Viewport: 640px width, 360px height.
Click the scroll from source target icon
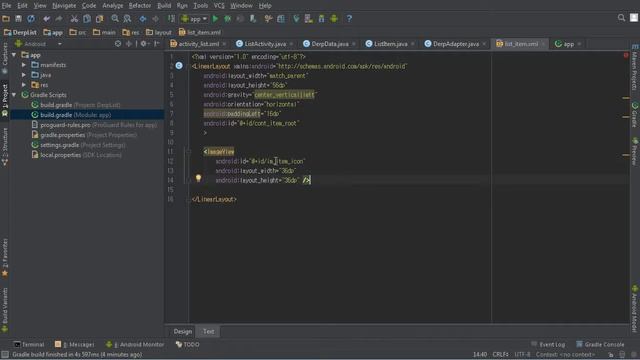(118, 44)
